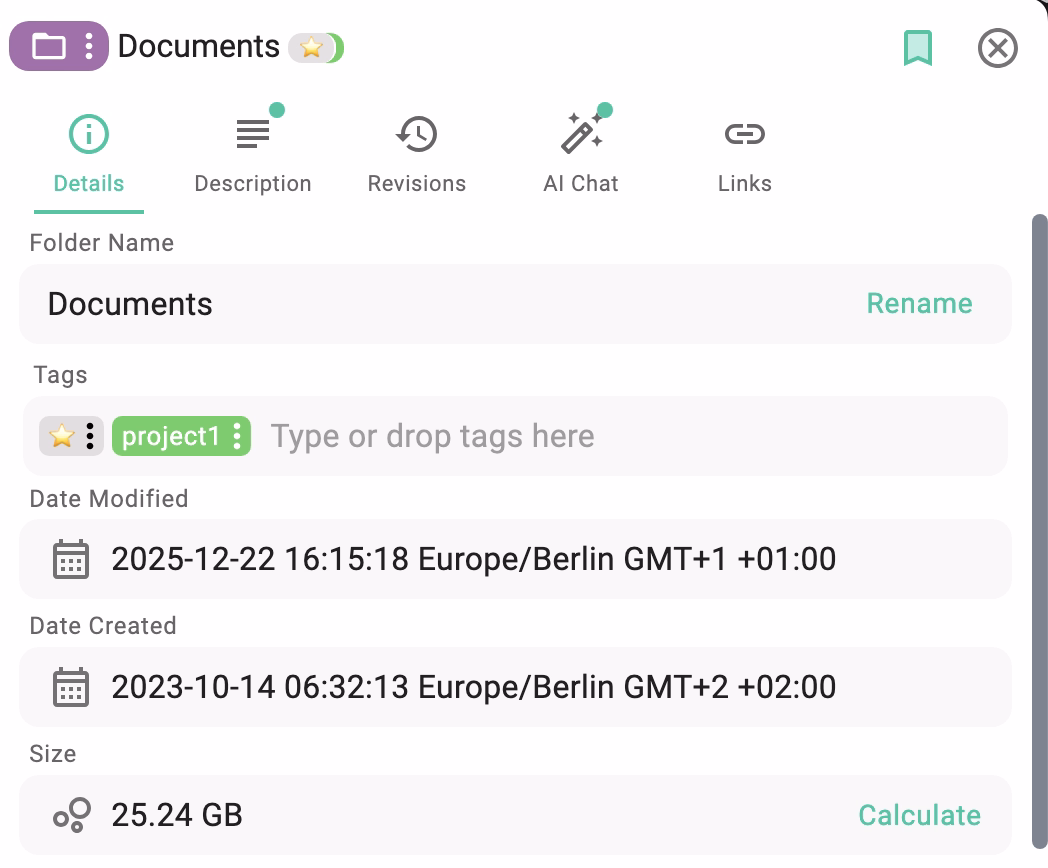Click the Type or drop tags here field
The width and height of the screenshot is (1048, 868).
pos(432,435)
